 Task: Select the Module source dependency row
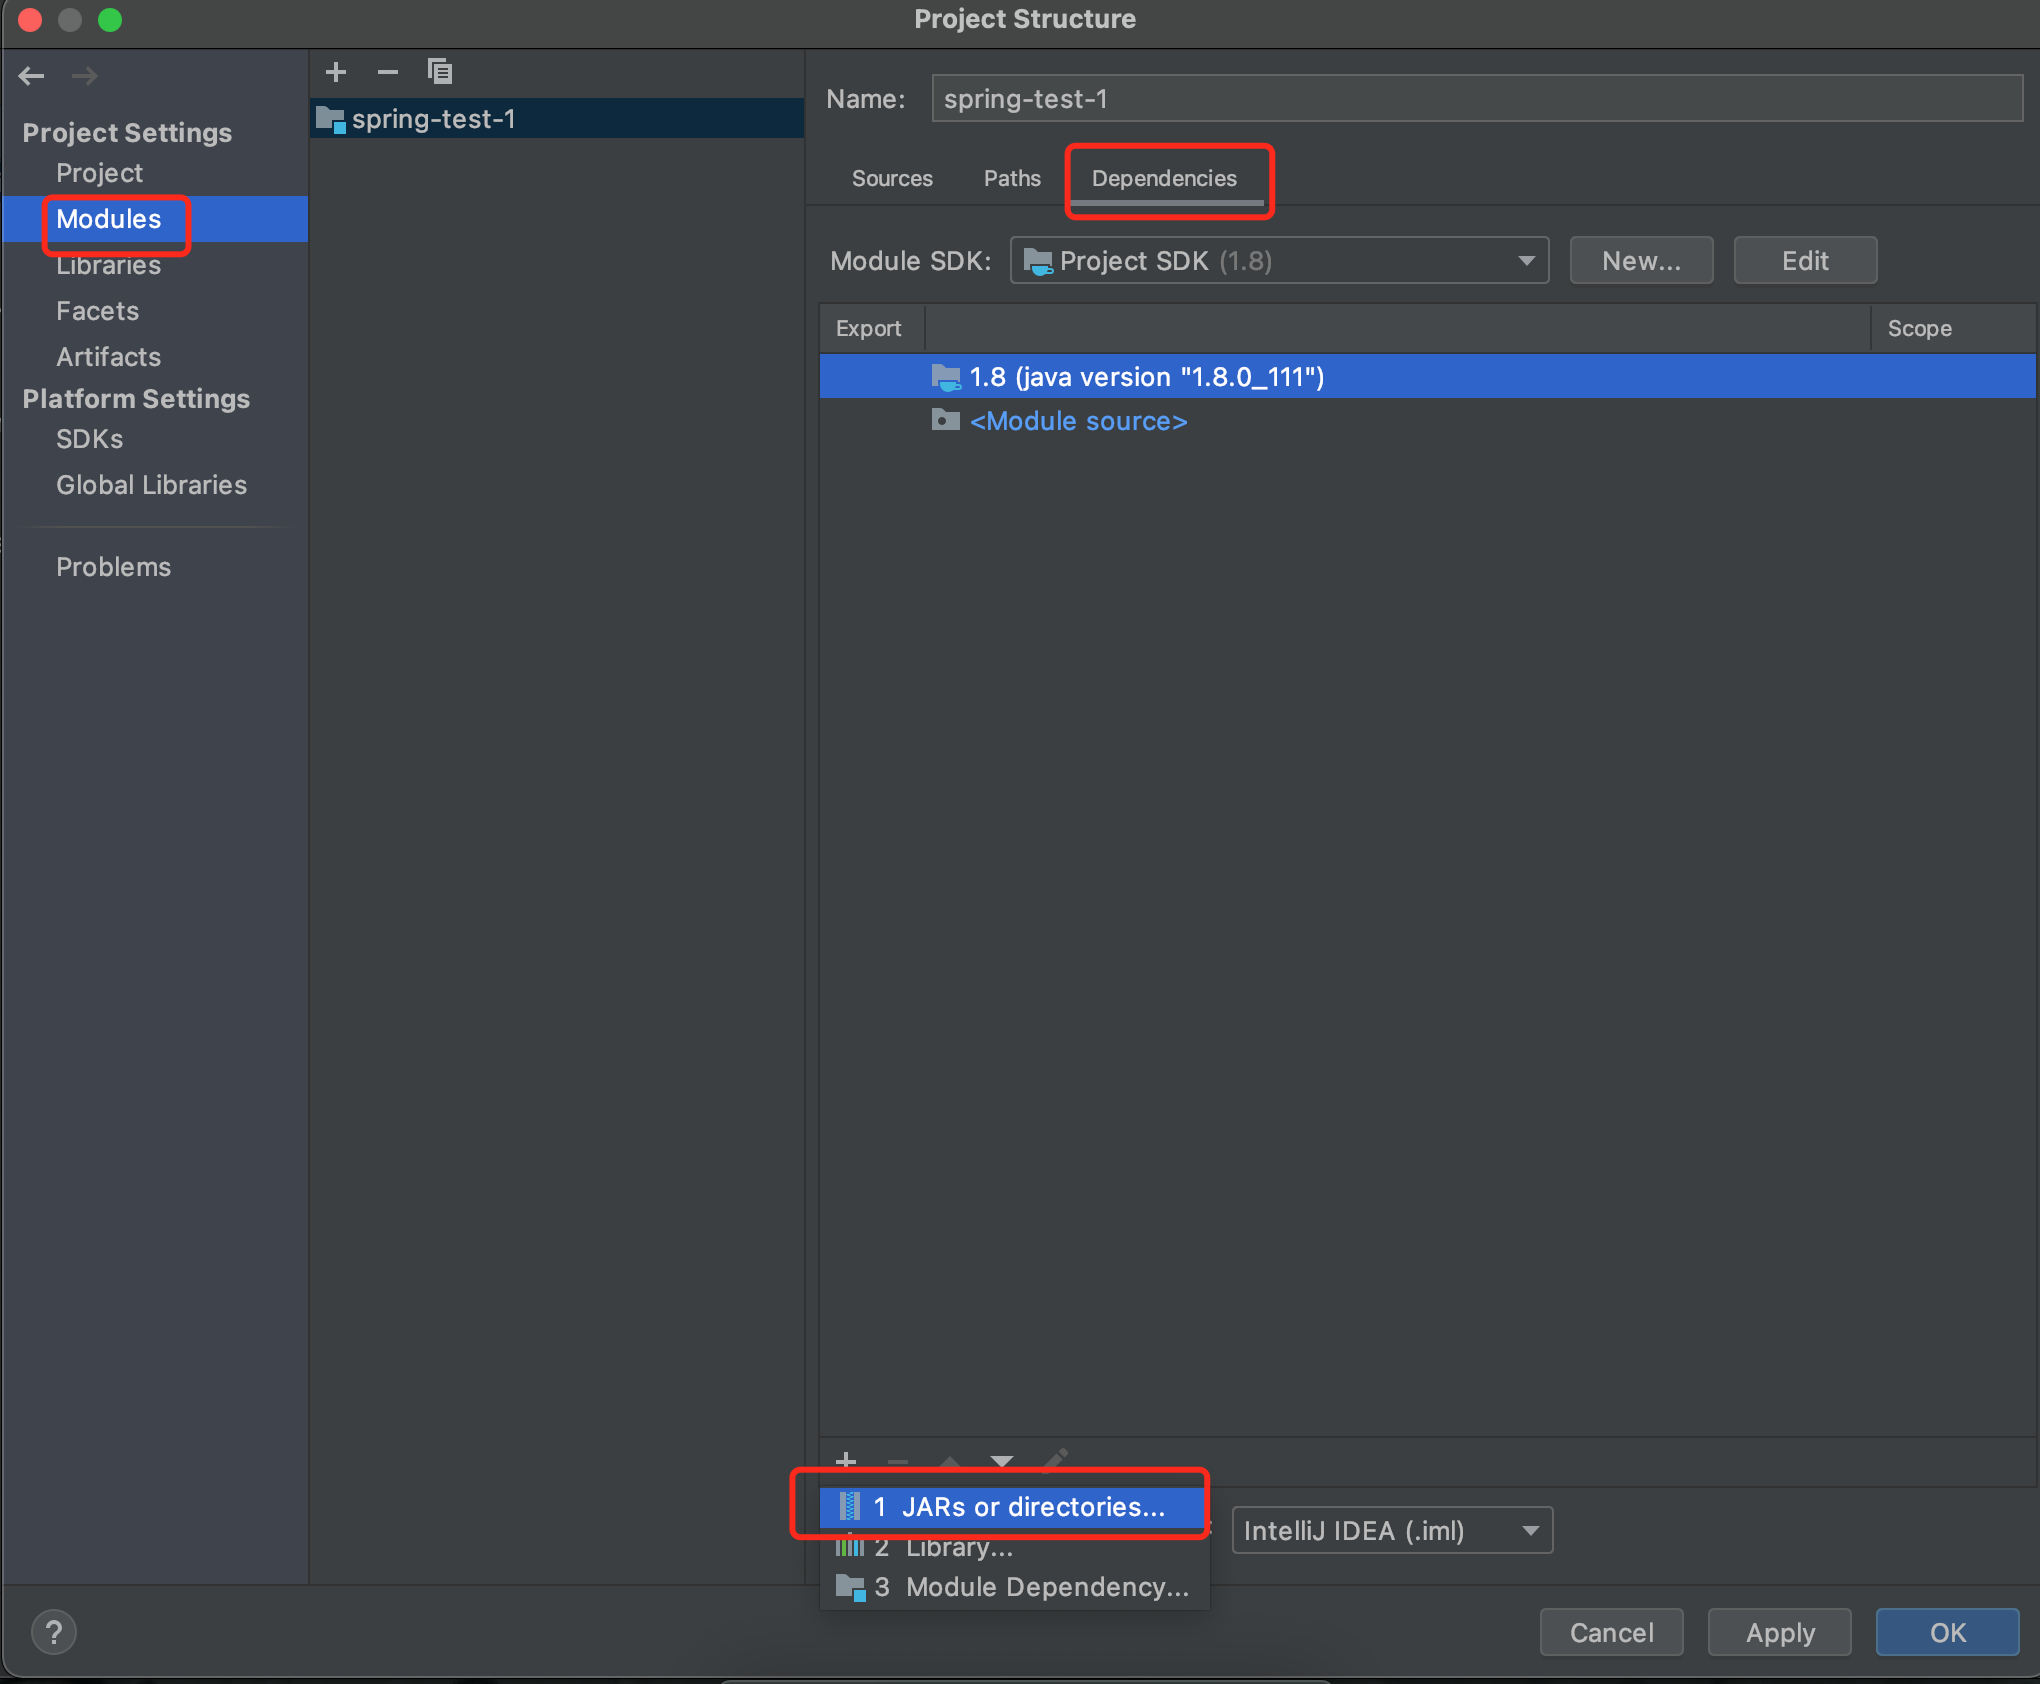pos(1078,421)
